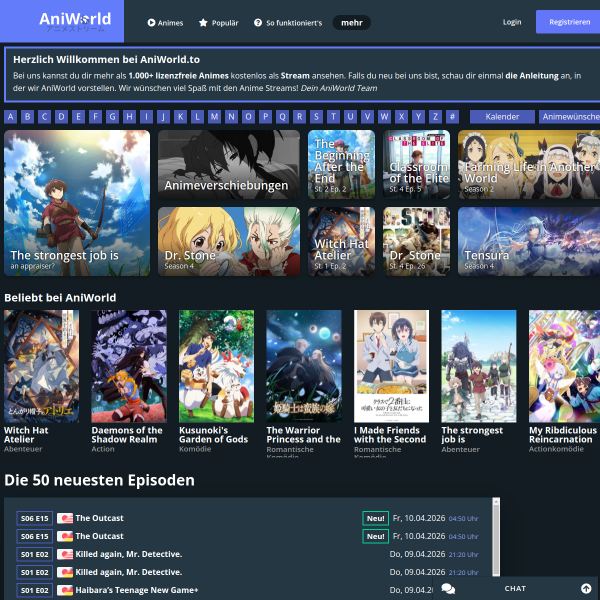Screen dimensions: 600x600
Task: Open the Populär menu item
Action: [218, 23]
